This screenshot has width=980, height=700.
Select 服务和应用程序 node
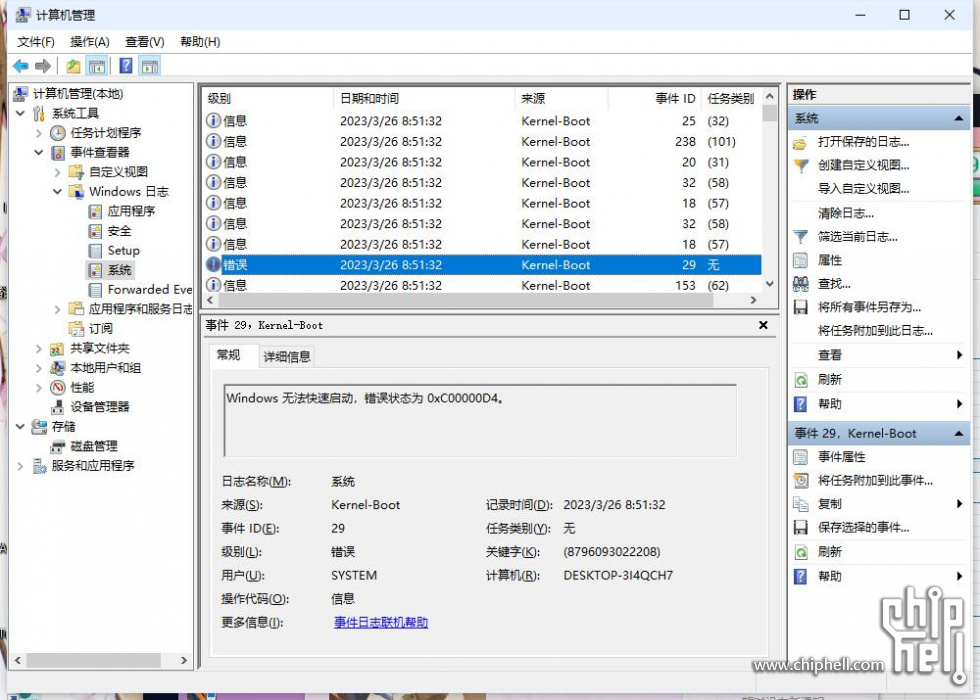click(x=92, y=465)
